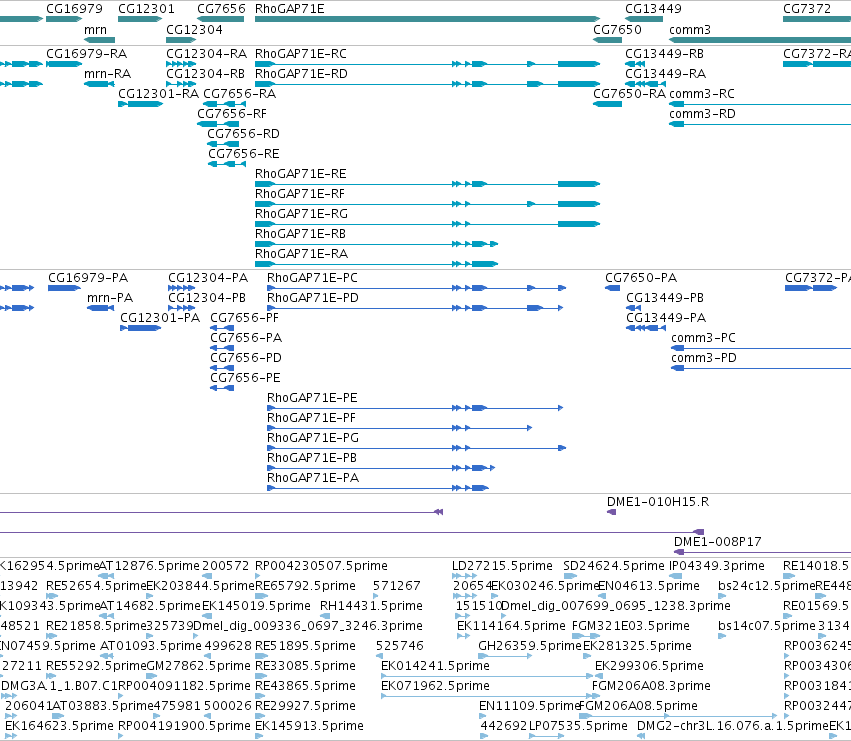Select the mrn gene arrow
This screenshot has height=741, width=851.
[99, 40]
